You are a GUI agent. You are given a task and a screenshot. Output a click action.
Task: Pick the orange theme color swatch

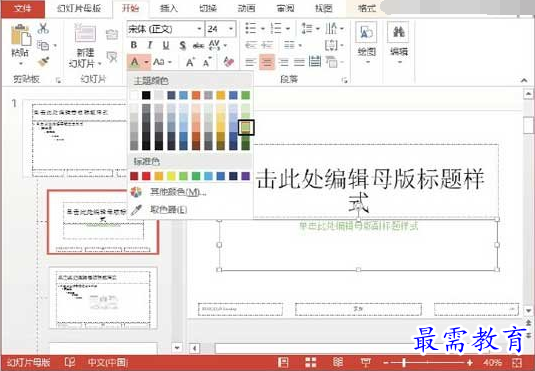click(x=196, y=95)
